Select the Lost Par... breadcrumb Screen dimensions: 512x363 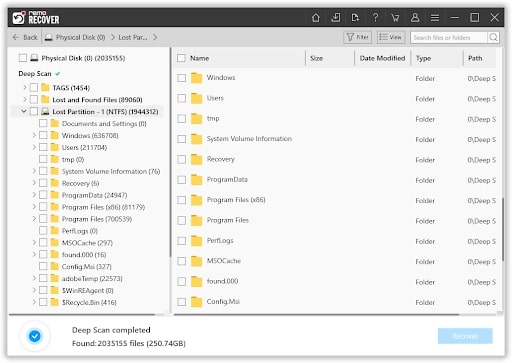[x=133, y=37]
